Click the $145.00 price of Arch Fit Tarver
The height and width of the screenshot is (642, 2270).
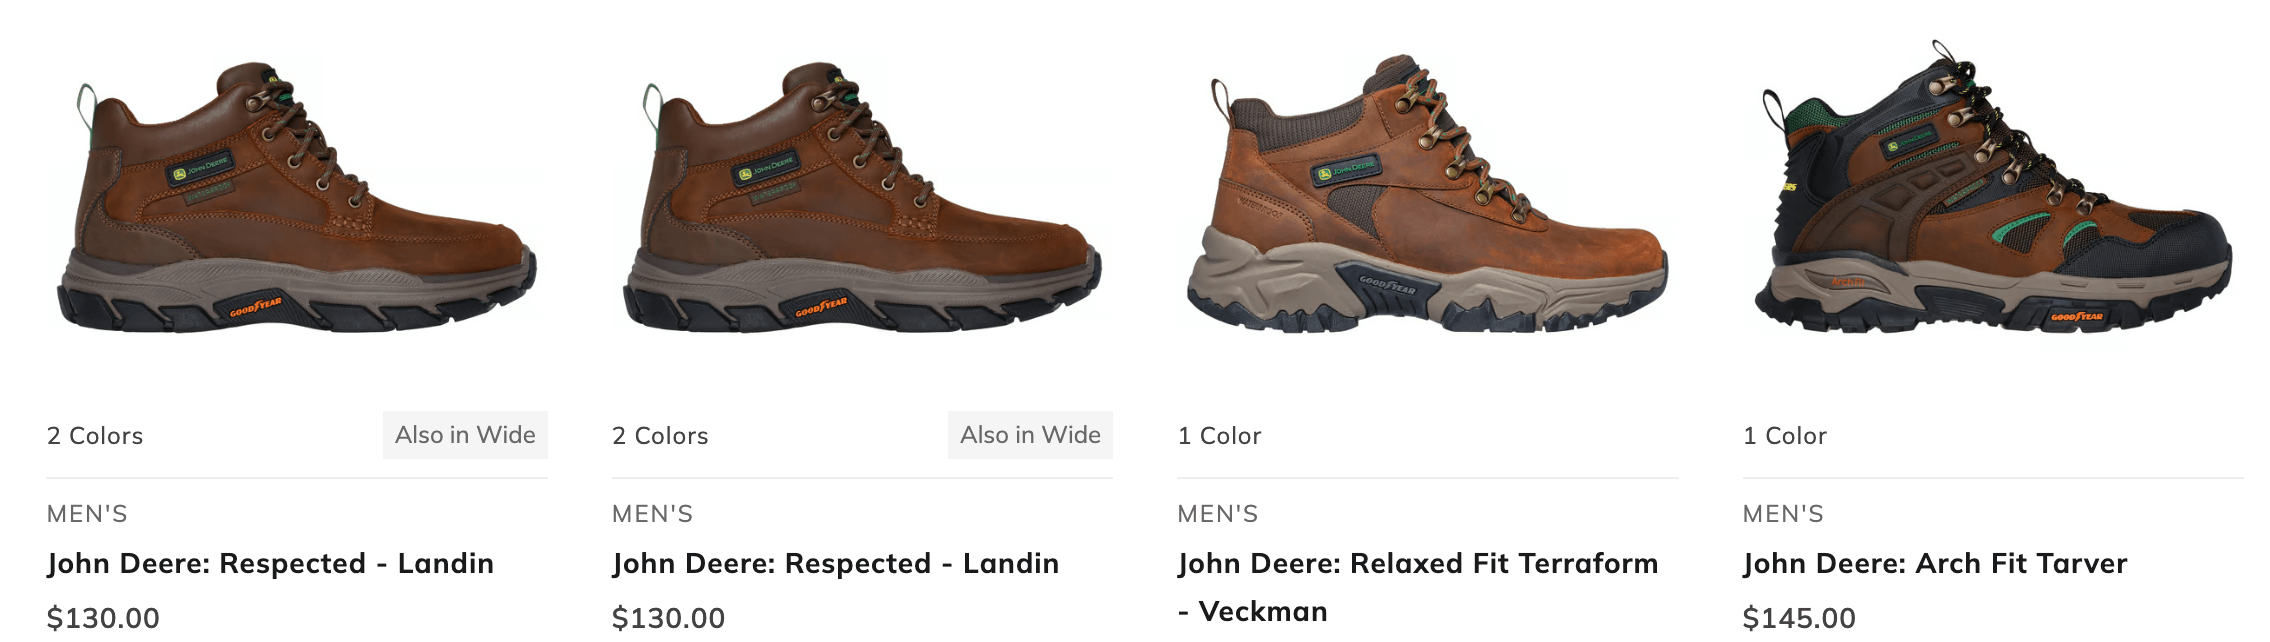(1799, 618)
